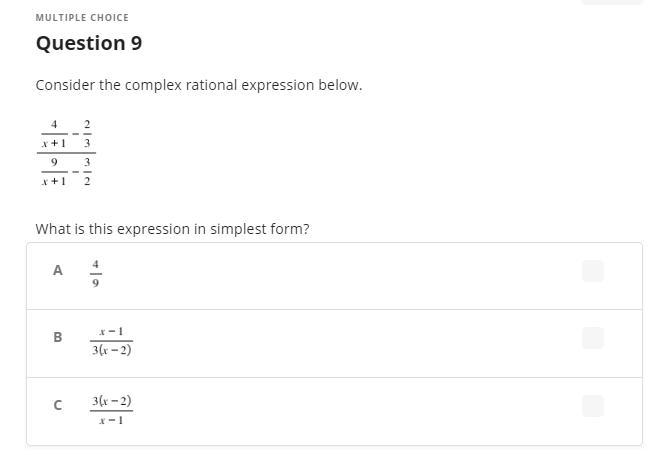The height and width of the screenshot is (455, 648).
Task: Pick the answer 3(x−2) over (x−1)
Action: tap(111, 409)
